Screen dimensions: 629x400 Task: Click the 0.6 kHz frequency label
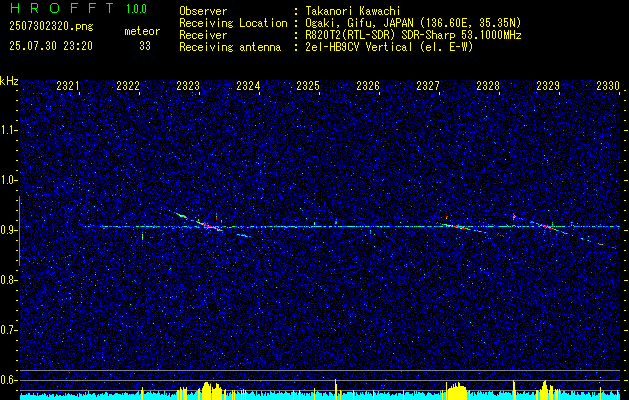click(8, 380)
